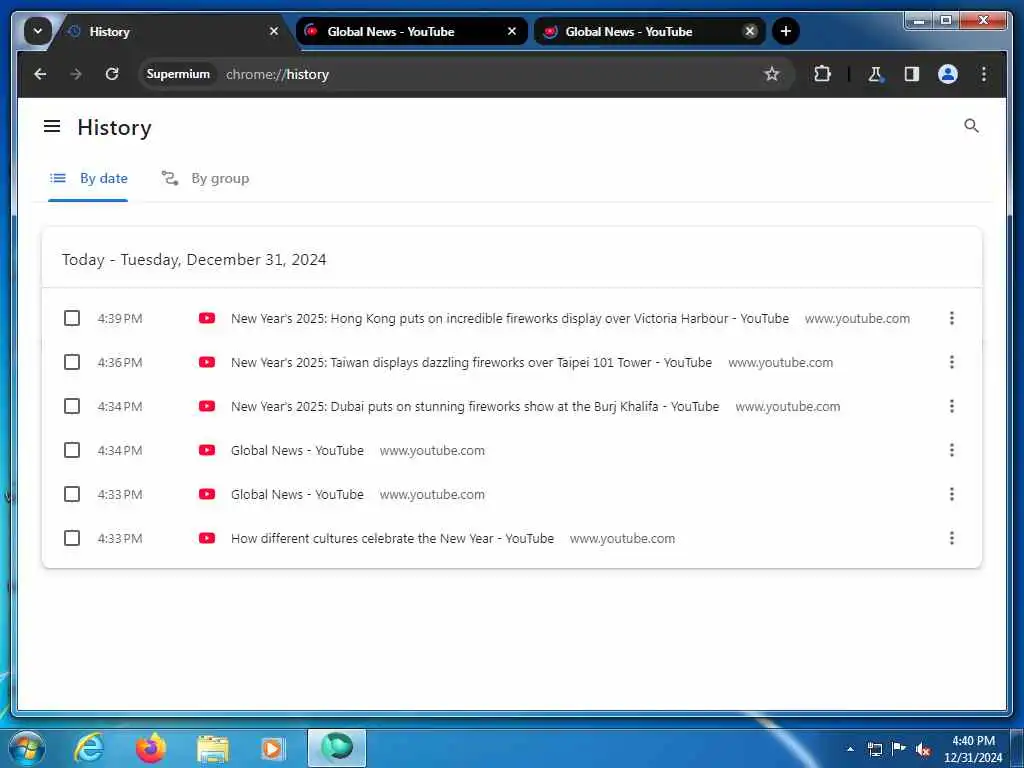Click the 4:36 PM timestamp
This screenshot has width=1024, height=768.
[120, 362]
